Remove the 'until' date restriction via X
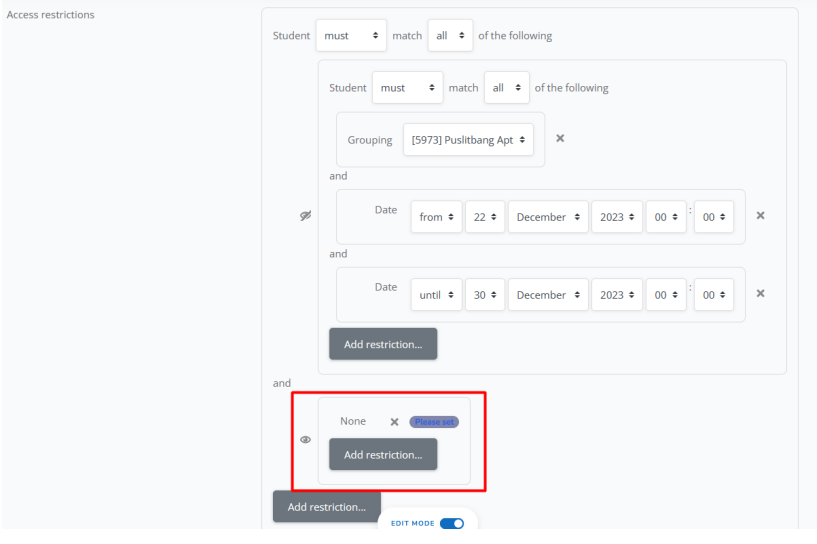The image size is (817, 544). (x=760, y=294)
